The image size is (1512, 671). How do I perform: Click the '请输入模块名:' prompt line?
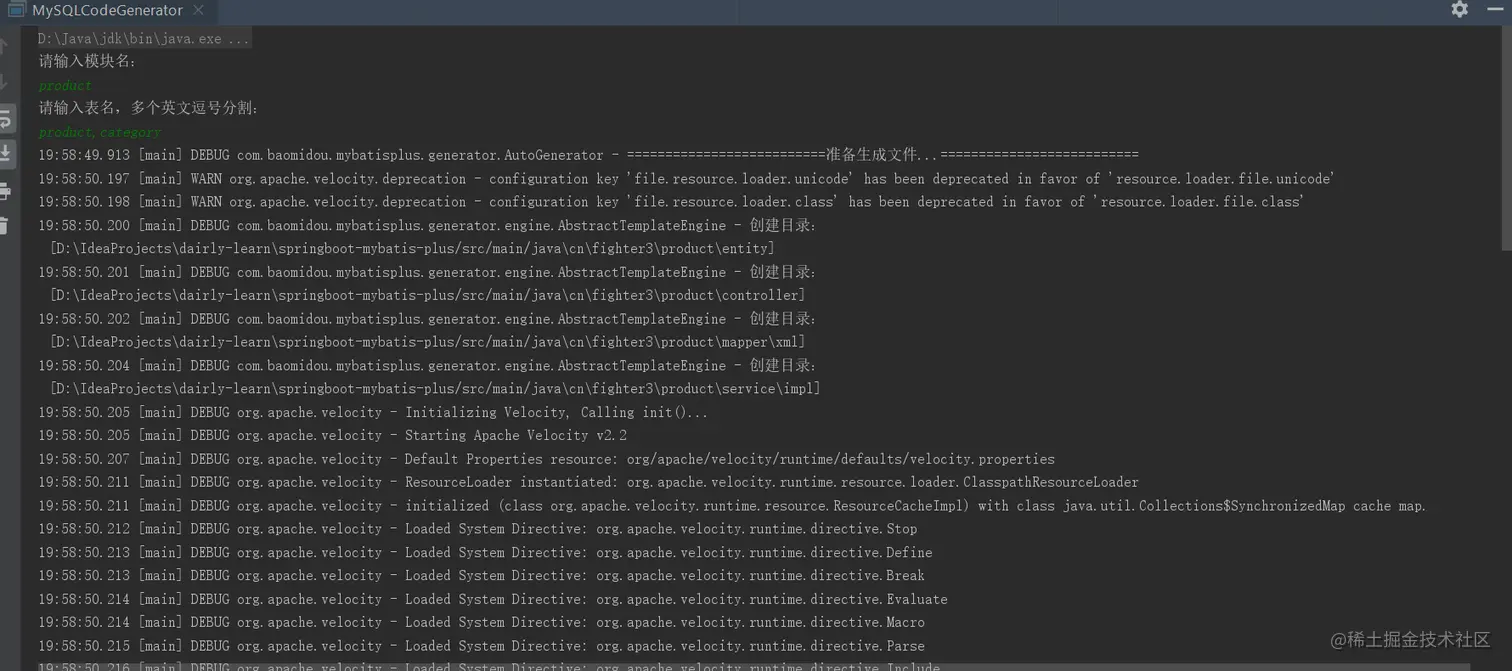[x=88, y=61]
